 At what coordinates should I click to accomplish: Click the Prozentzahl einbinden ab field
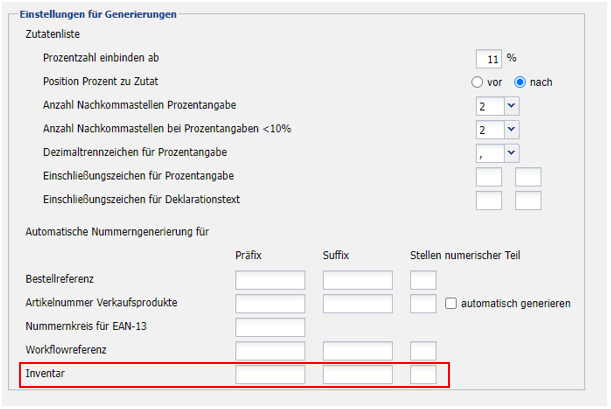[x=489, y=58]
